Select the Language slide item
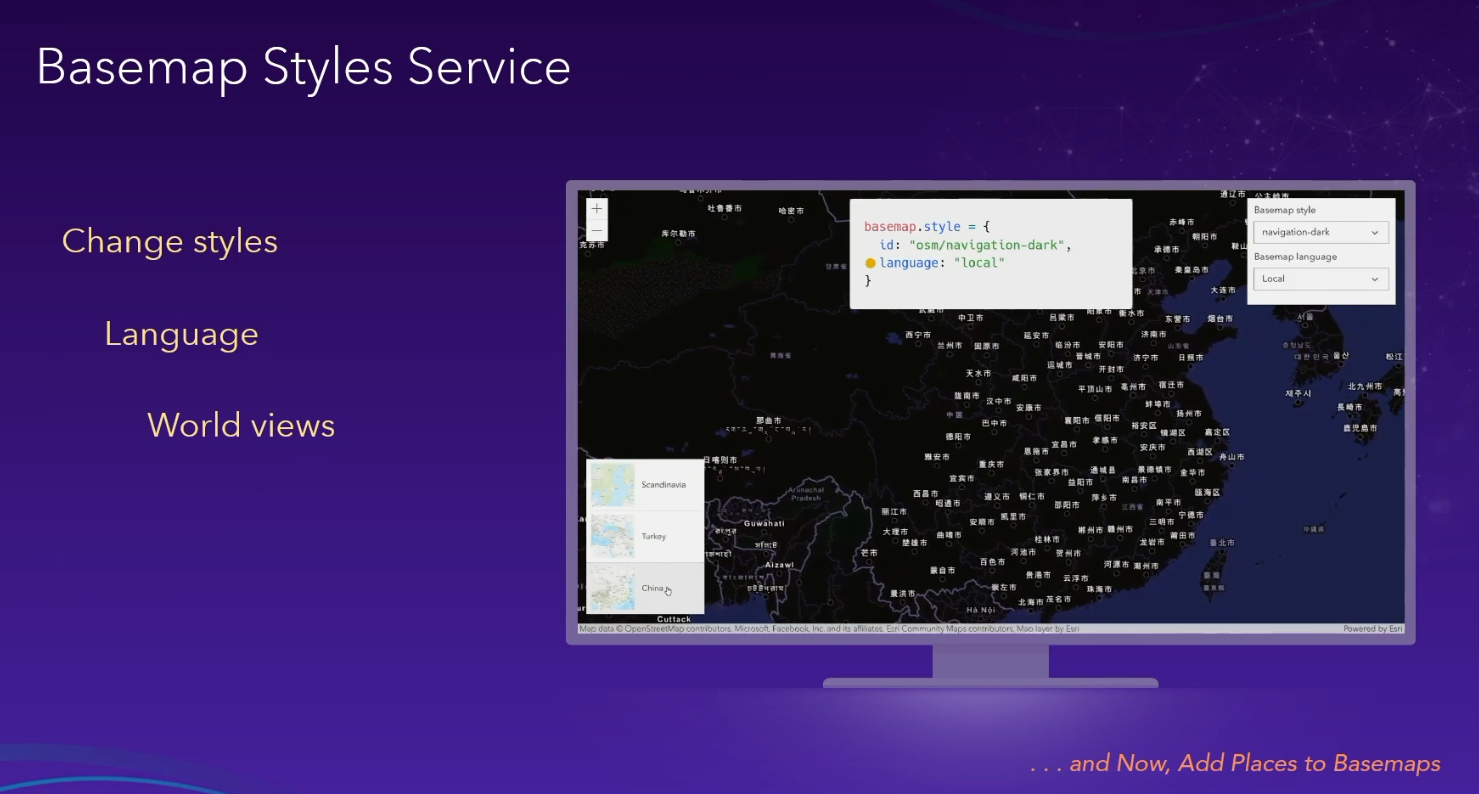The height and width of the screenshot is (794, 1479). pos(181,333)
